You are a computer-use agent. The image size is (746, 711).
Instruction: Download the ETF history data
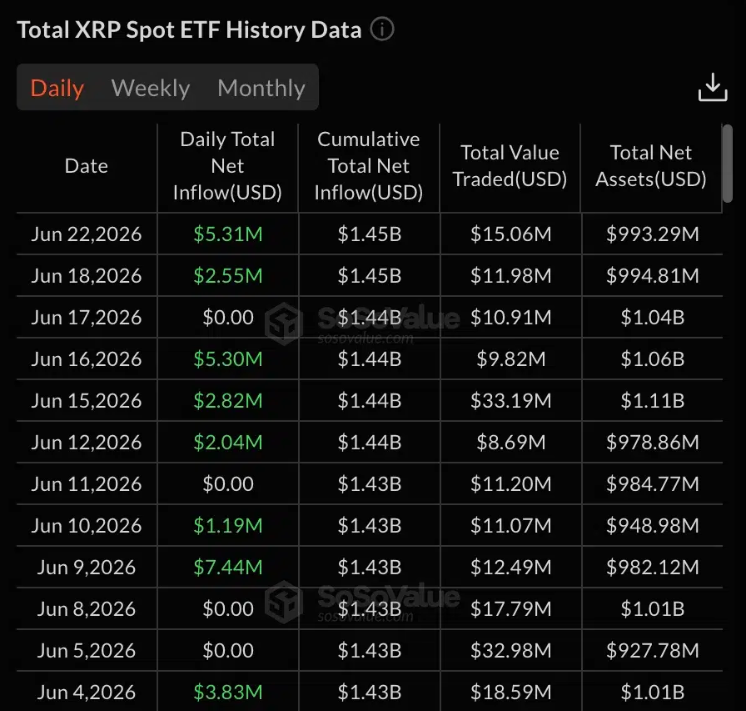coord(712,87)
